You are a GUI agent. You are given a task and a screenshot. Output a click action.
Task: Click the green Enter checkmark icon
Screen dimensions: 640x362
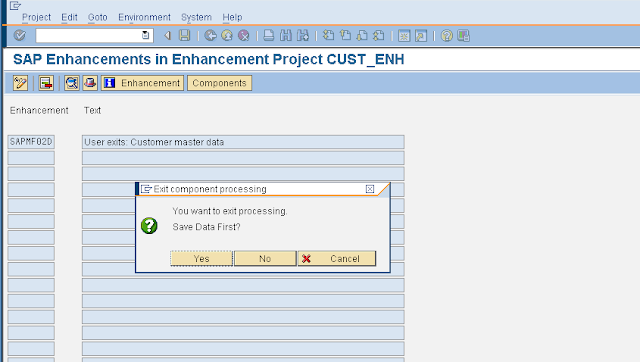coord(20,36)
